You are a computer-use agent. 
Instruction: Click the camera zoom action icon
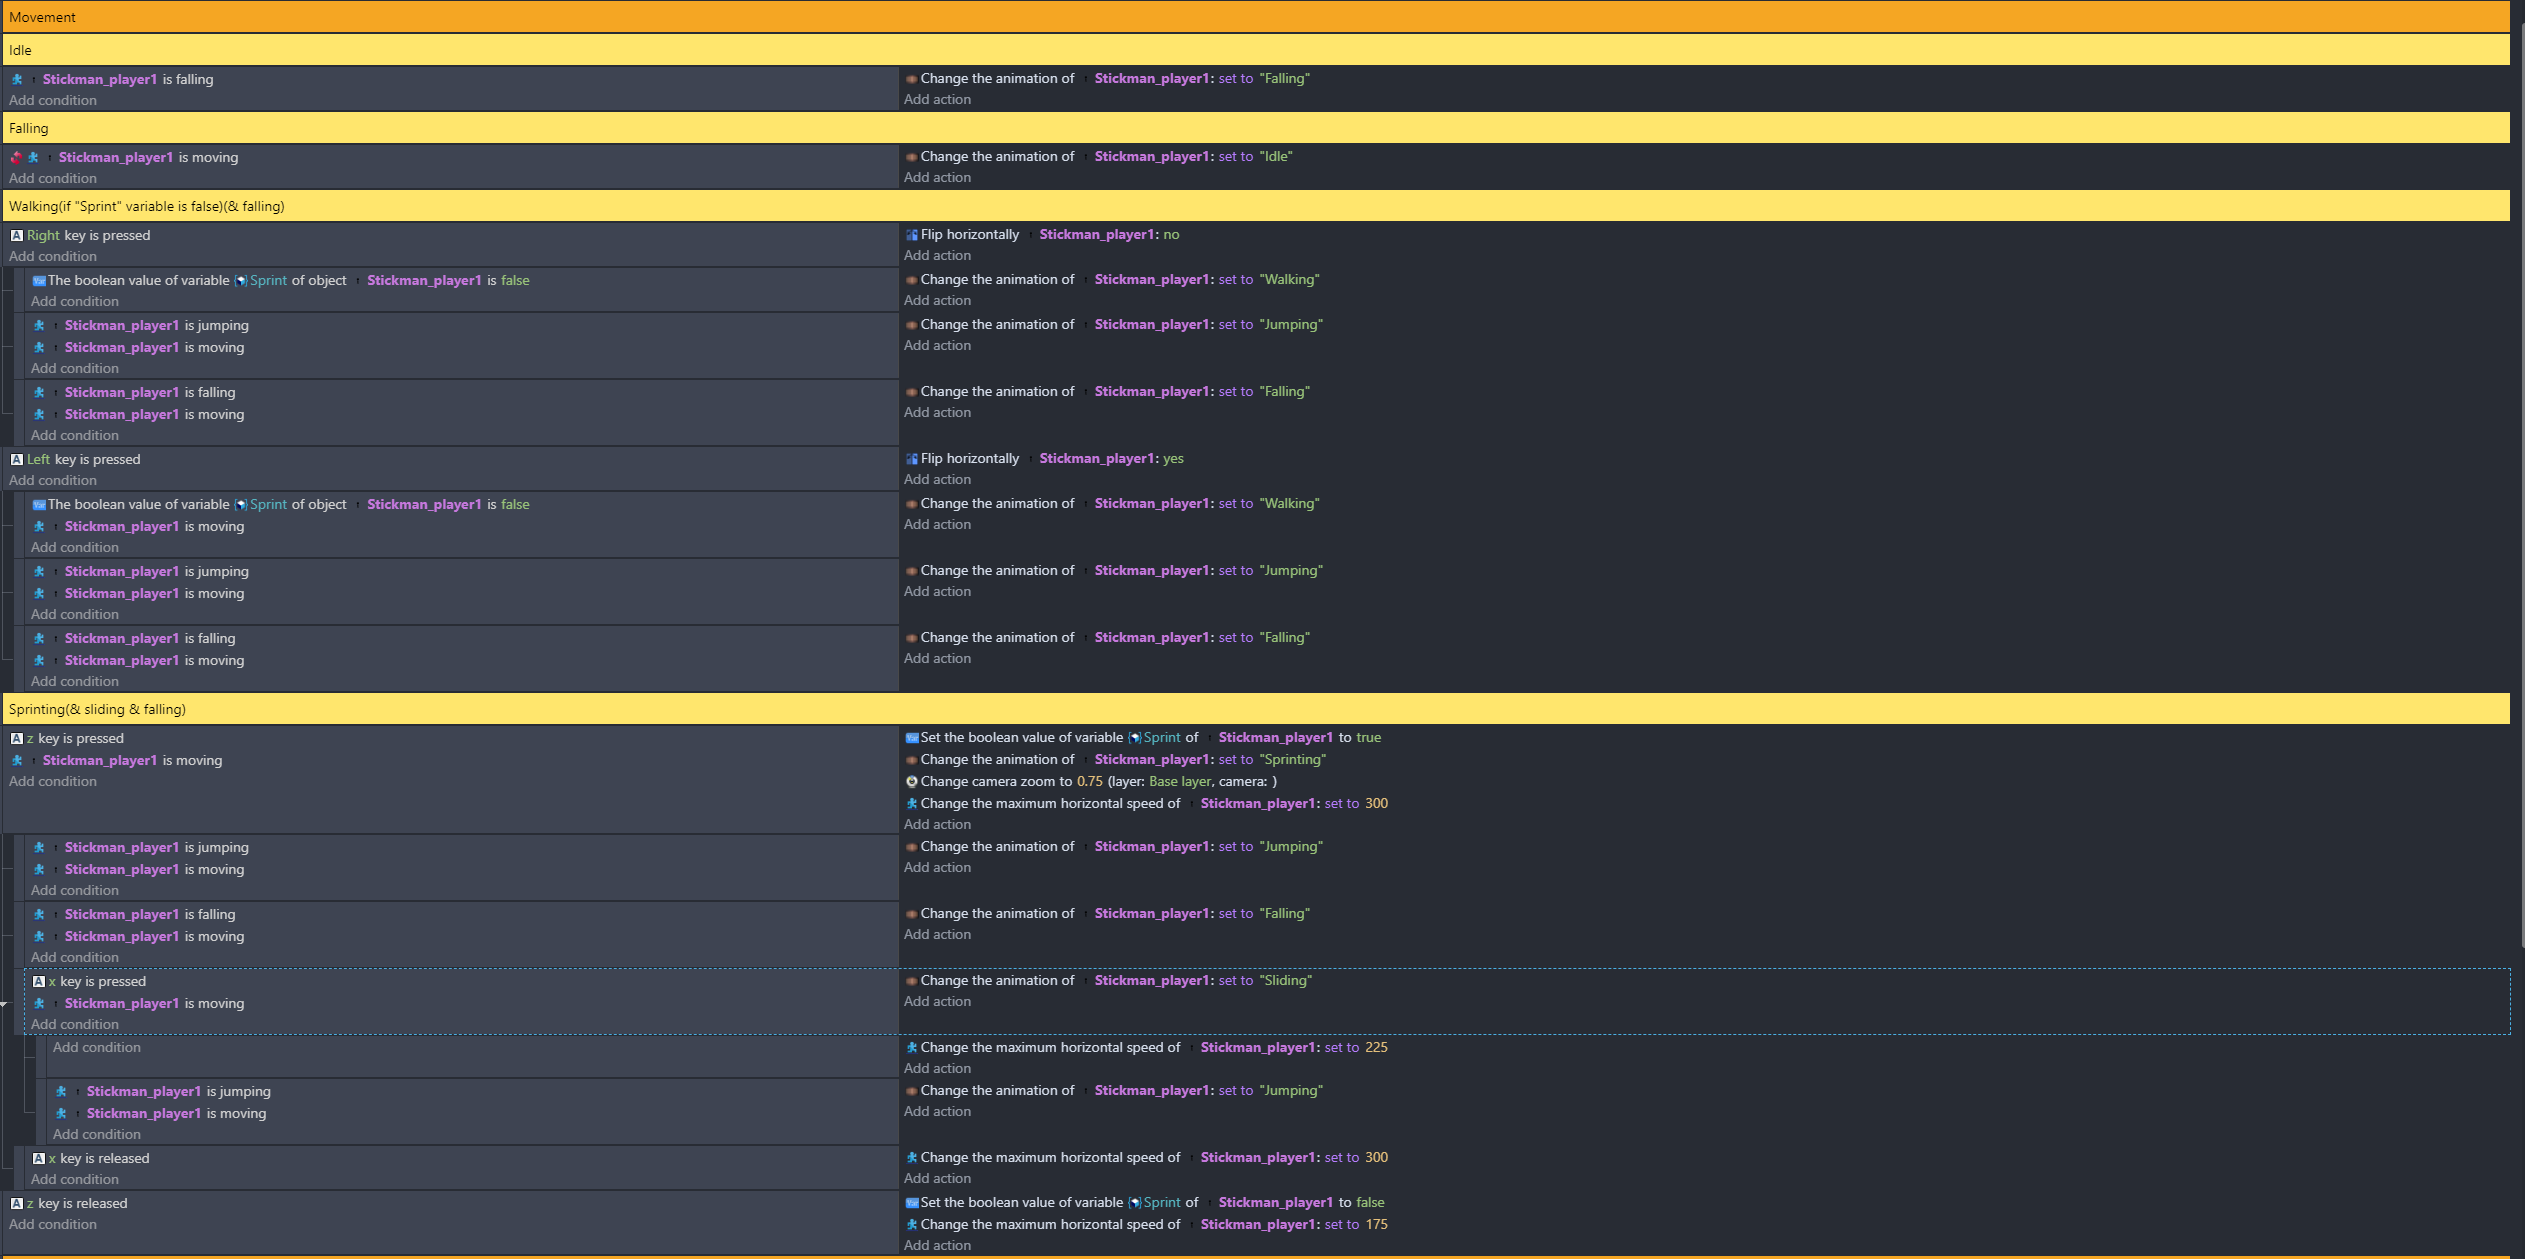click(911, 782)
